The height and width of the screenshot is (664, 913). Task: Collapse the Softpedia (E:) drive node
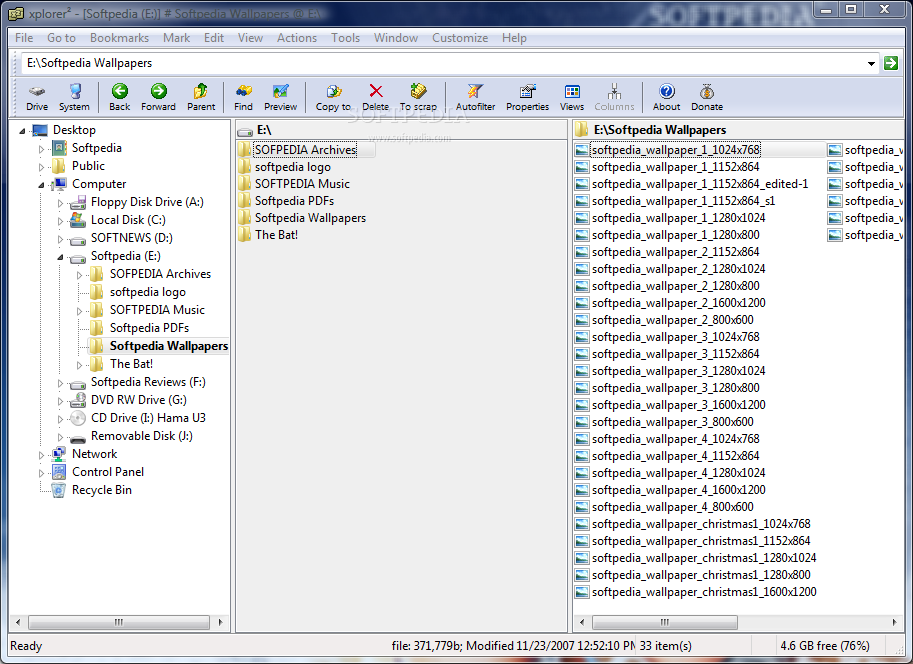[61, 257]
